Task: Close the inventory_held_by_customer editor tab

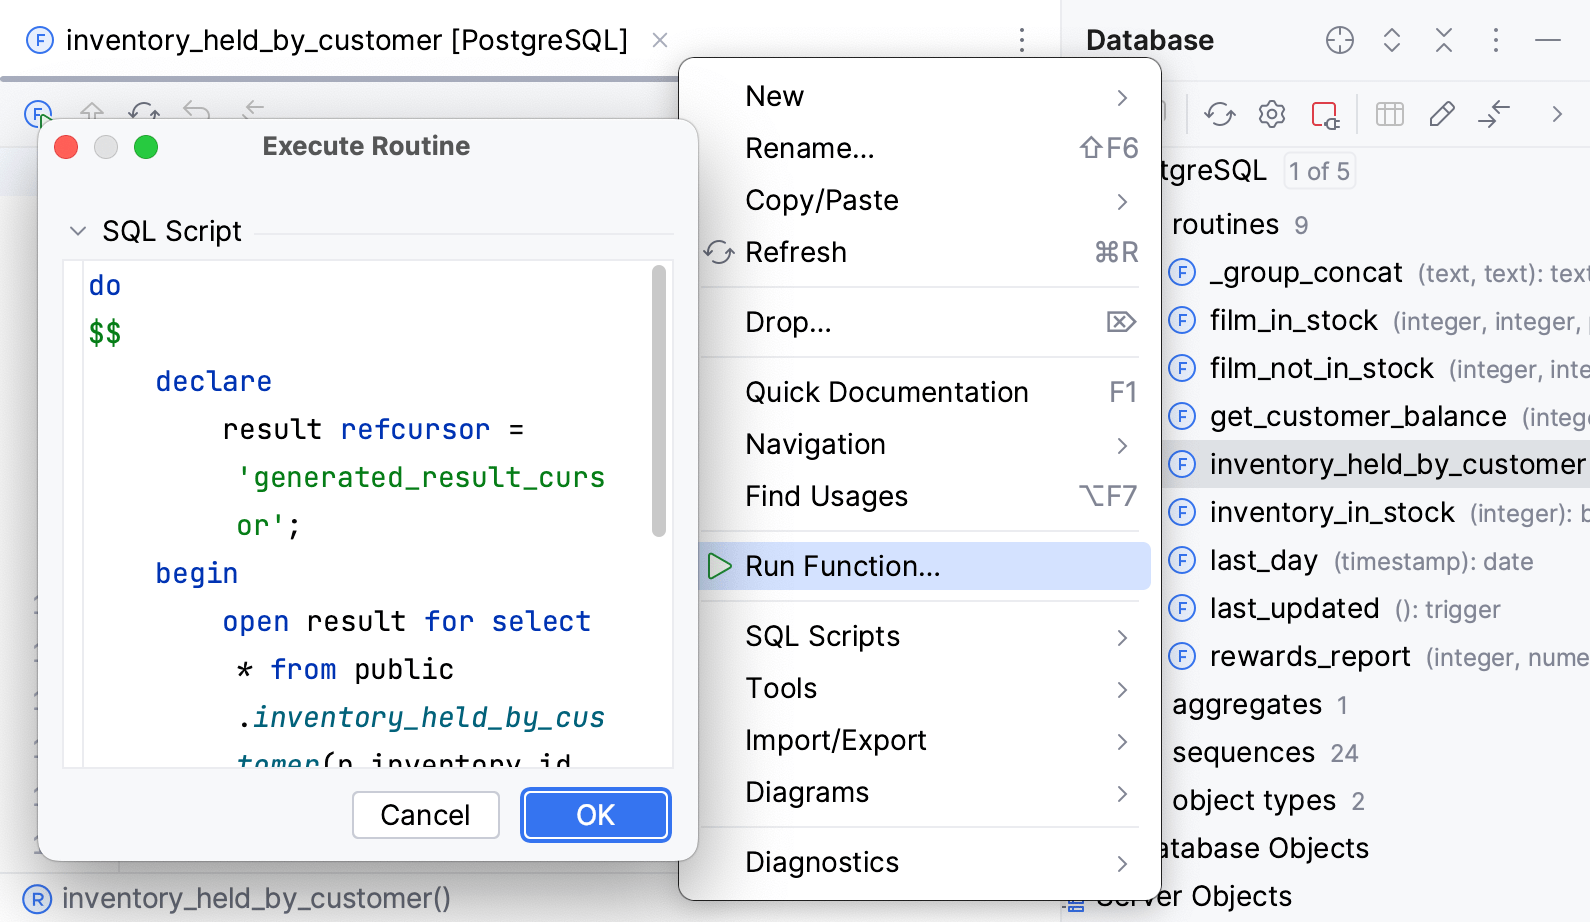Action: [660, 40]
